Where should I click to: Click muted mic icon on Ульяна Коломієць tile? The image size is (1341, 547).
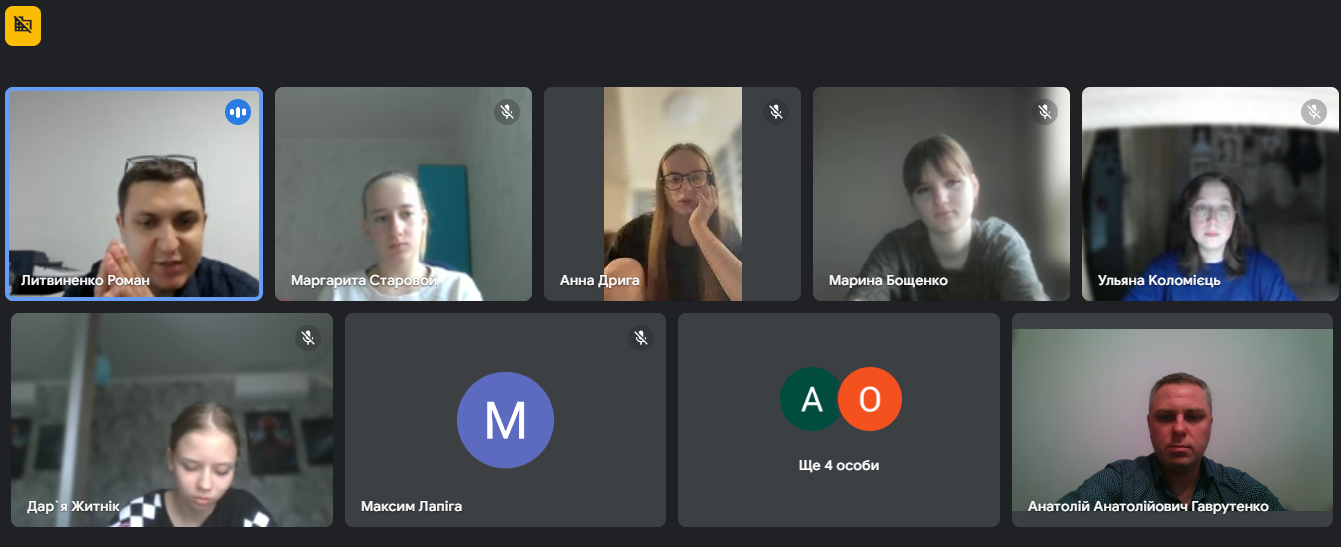1314,112
